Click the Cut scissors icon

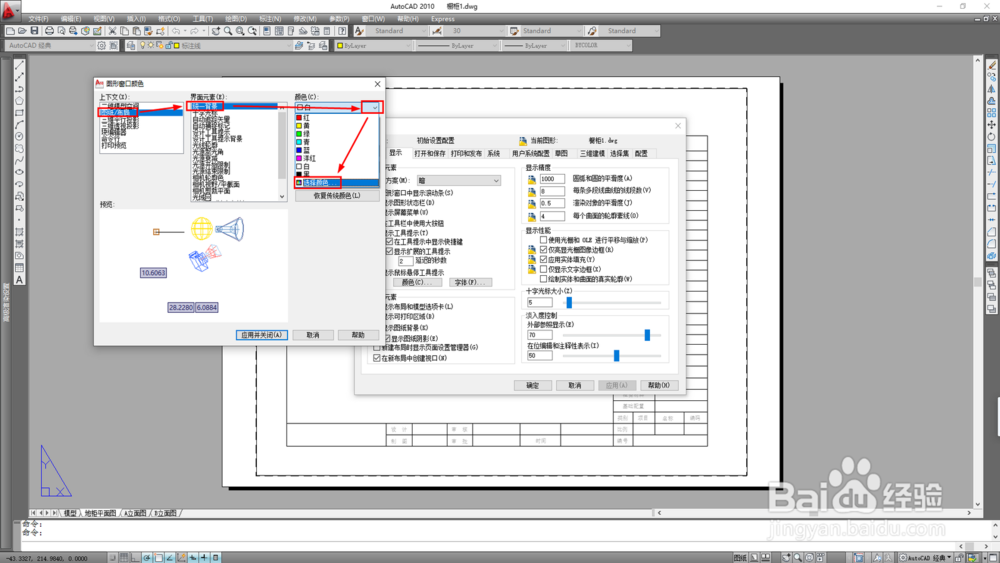tap(112, 31)
